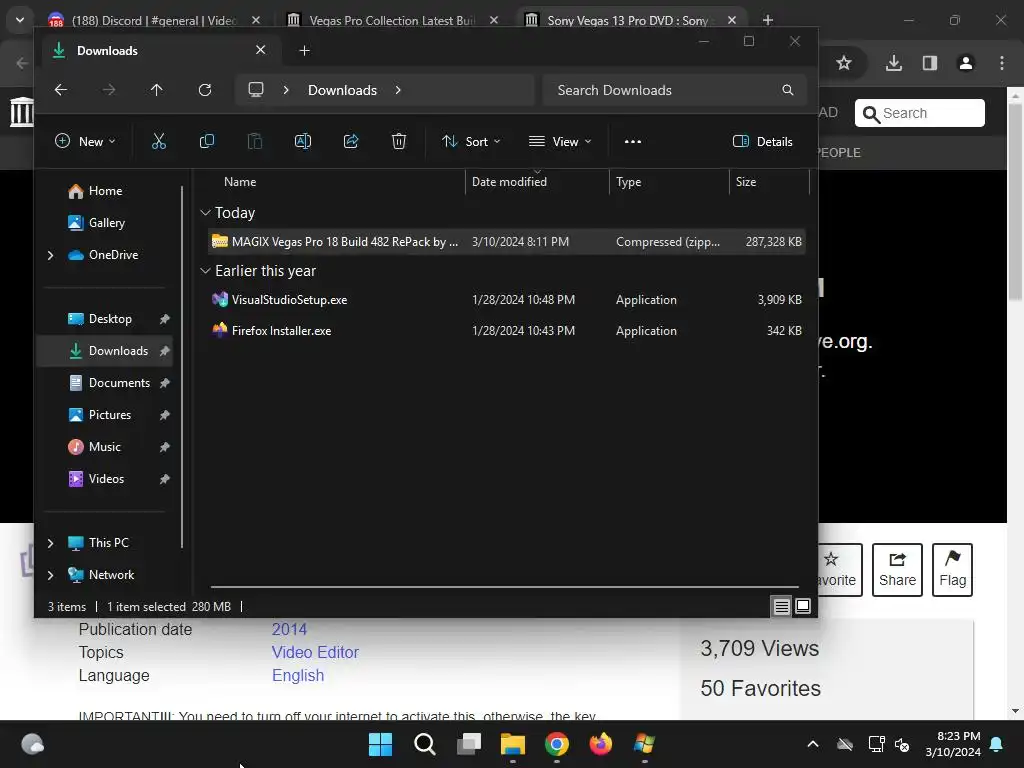
Task: Open the Windows Start menu
Action: point(380,744)
